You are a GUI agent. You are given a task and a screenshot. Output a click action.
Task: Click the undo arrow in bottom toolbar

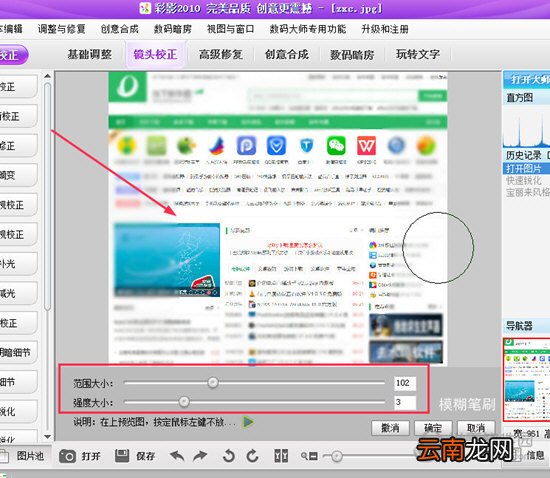tap(177, 456)
